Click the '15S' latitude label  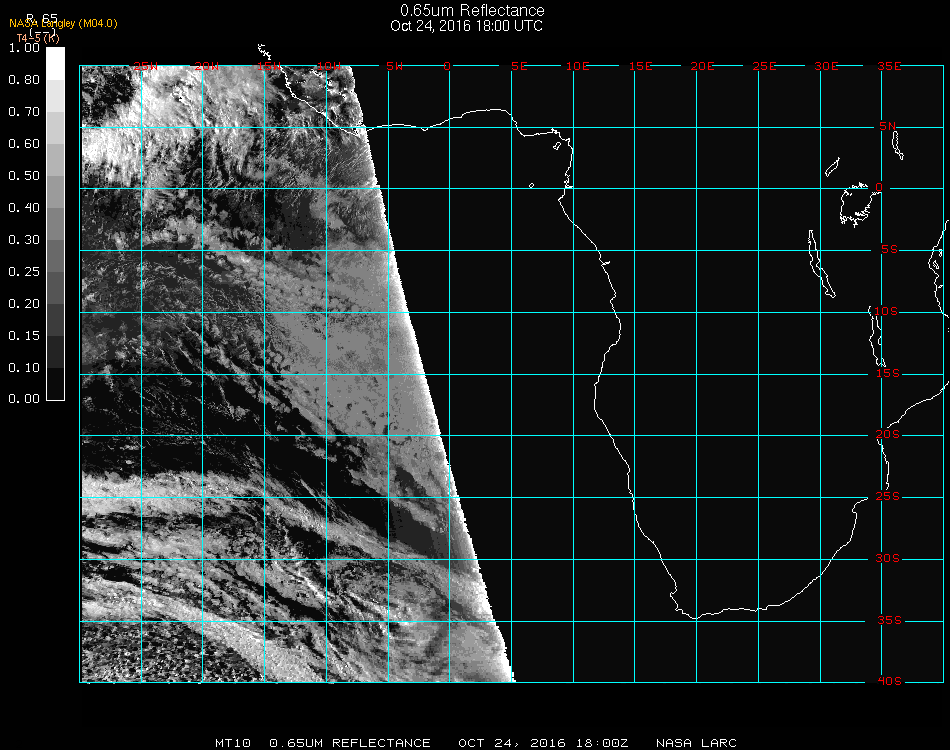click(x=888, y=373)
